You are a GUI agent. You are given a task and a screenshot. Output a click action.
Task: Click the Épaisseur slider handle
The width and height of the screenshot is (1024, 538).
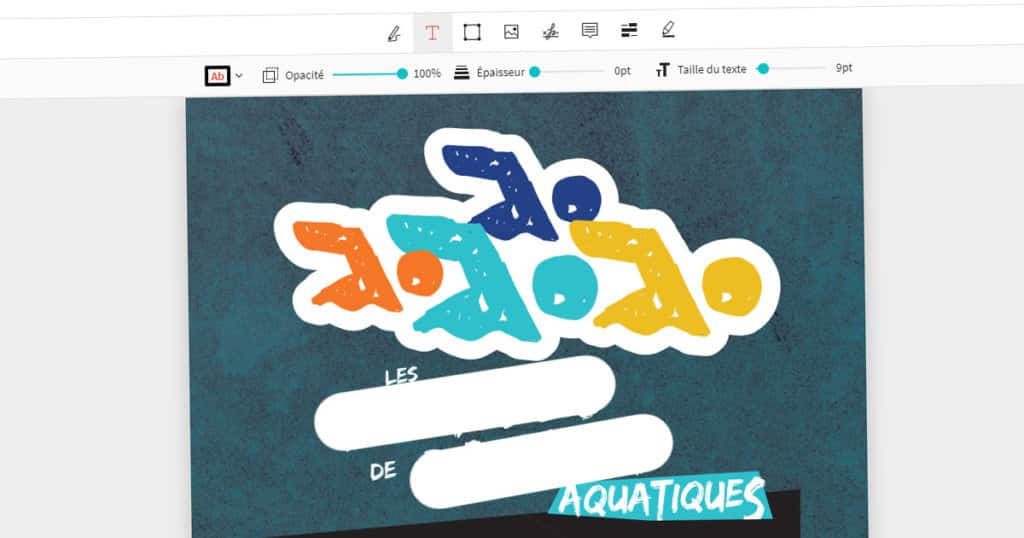[x=535, y=72]
